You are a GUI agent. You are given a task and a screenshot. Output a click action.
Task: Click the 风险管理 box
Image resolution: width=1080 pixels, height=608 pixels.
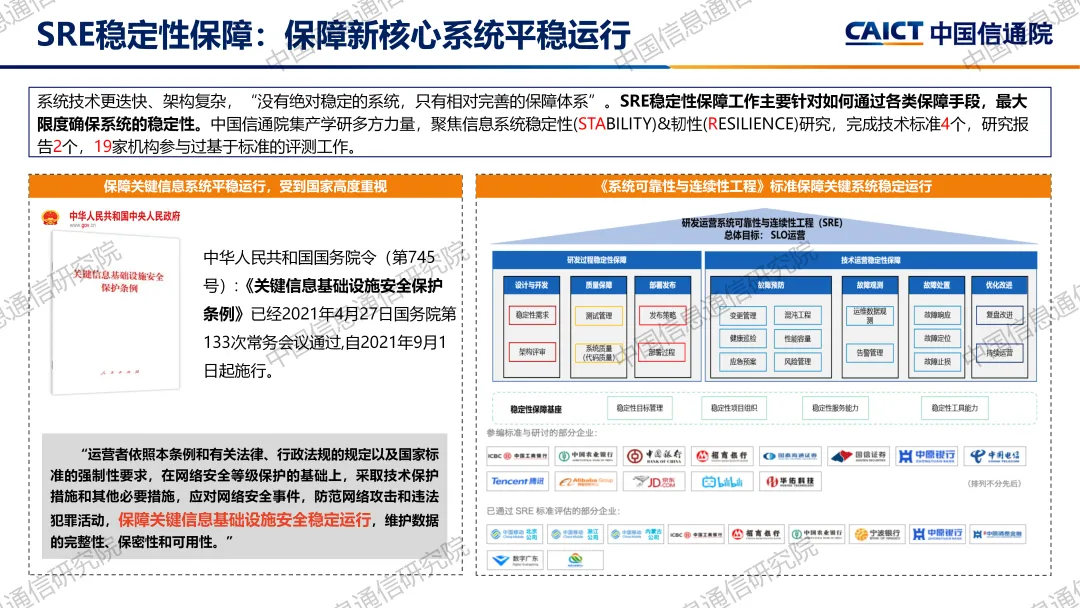(798, 361)
